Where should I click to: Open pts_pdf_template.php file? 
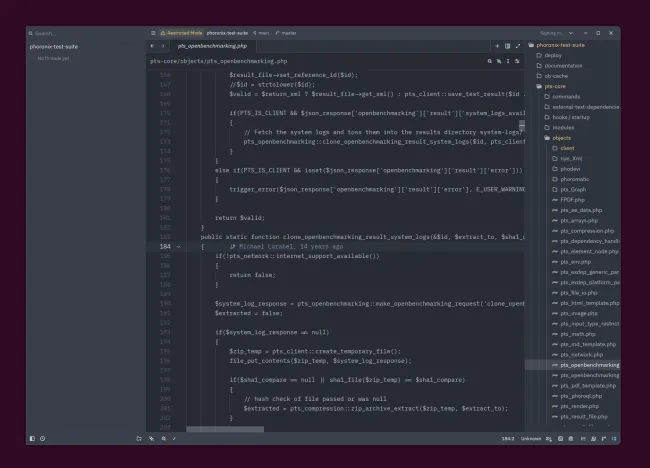point(584,386)
